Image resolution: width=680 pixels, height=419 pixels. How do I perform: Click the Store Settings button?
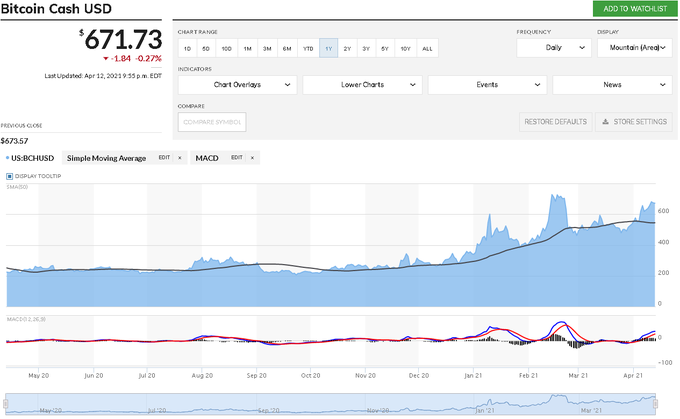[634, 122]
